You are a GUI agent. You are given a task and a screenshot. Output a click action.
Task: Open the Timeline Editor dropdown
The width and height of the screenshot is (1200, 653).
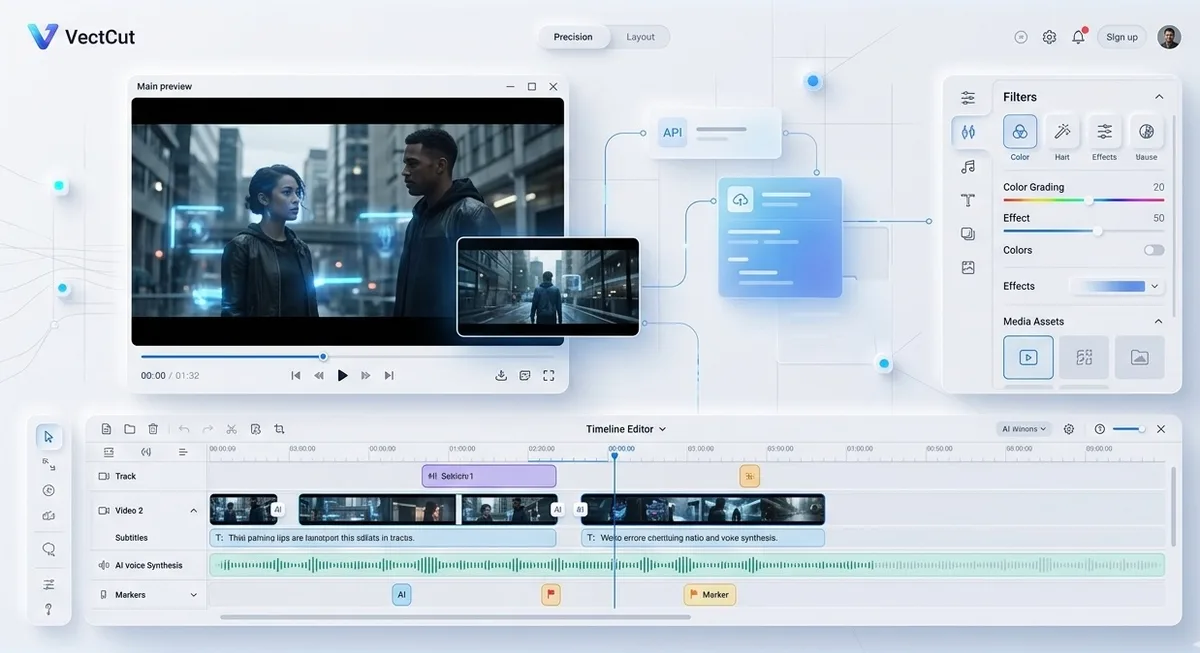(x=626, y=429)
